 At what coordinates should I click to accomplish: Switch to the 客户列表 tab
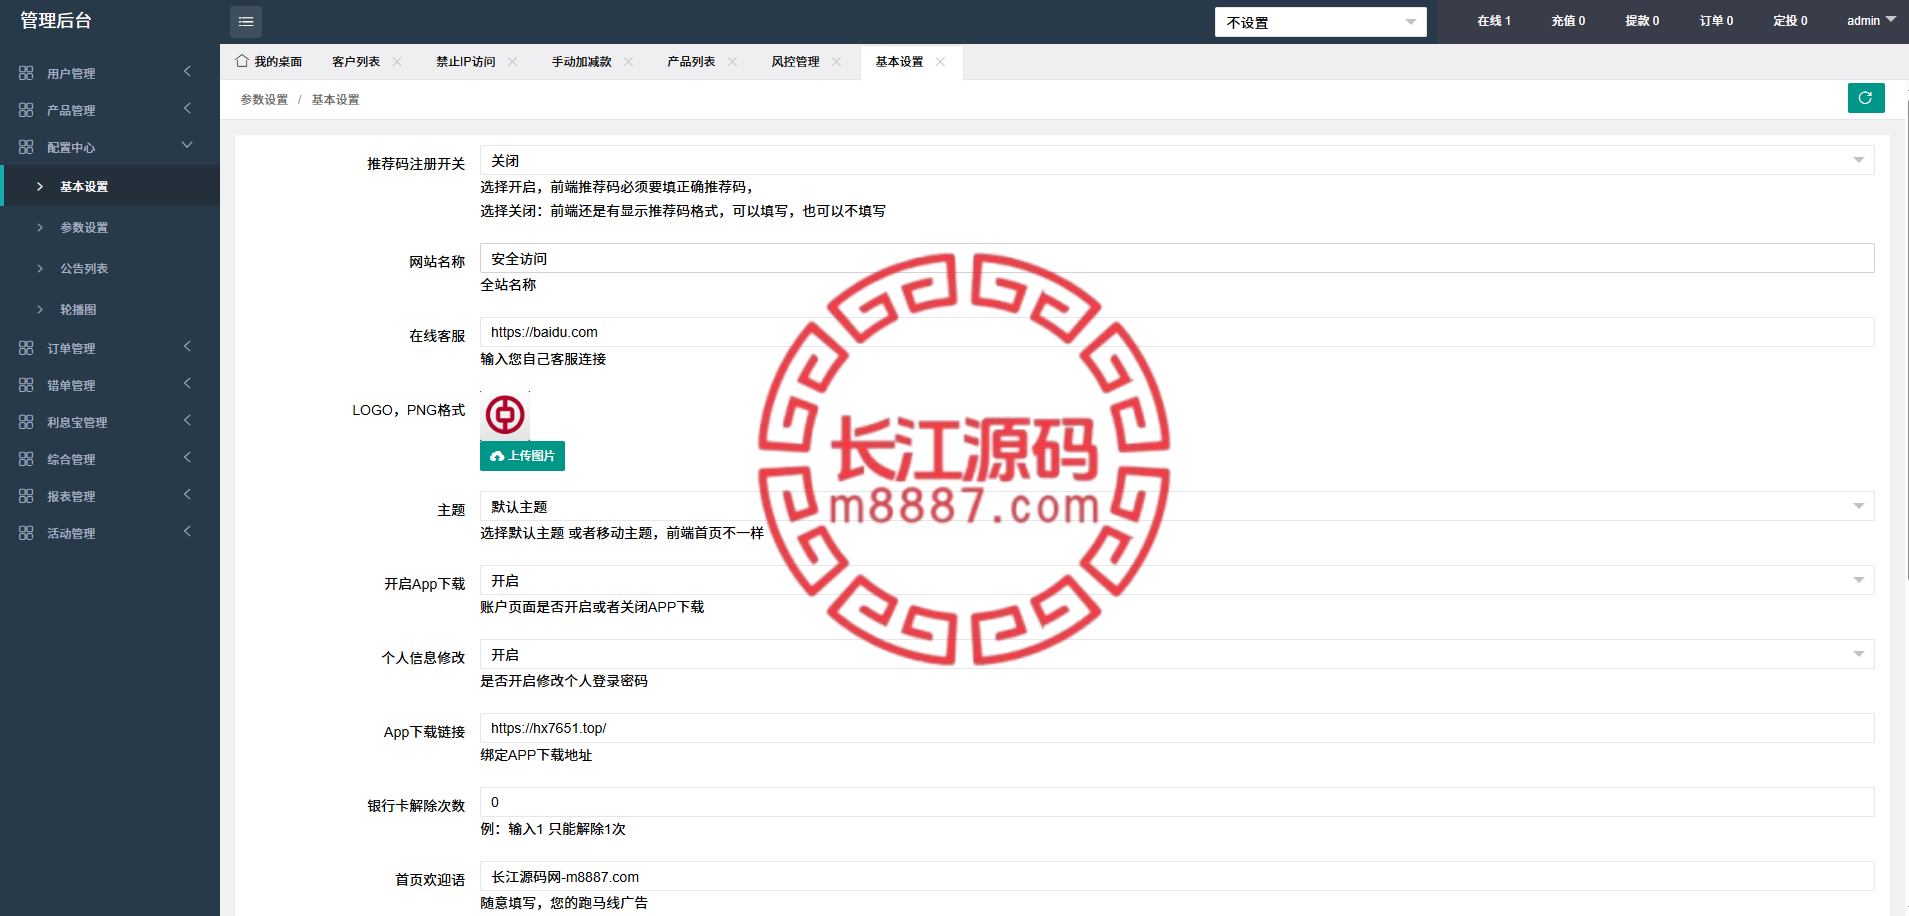click(x=356, y=62)
